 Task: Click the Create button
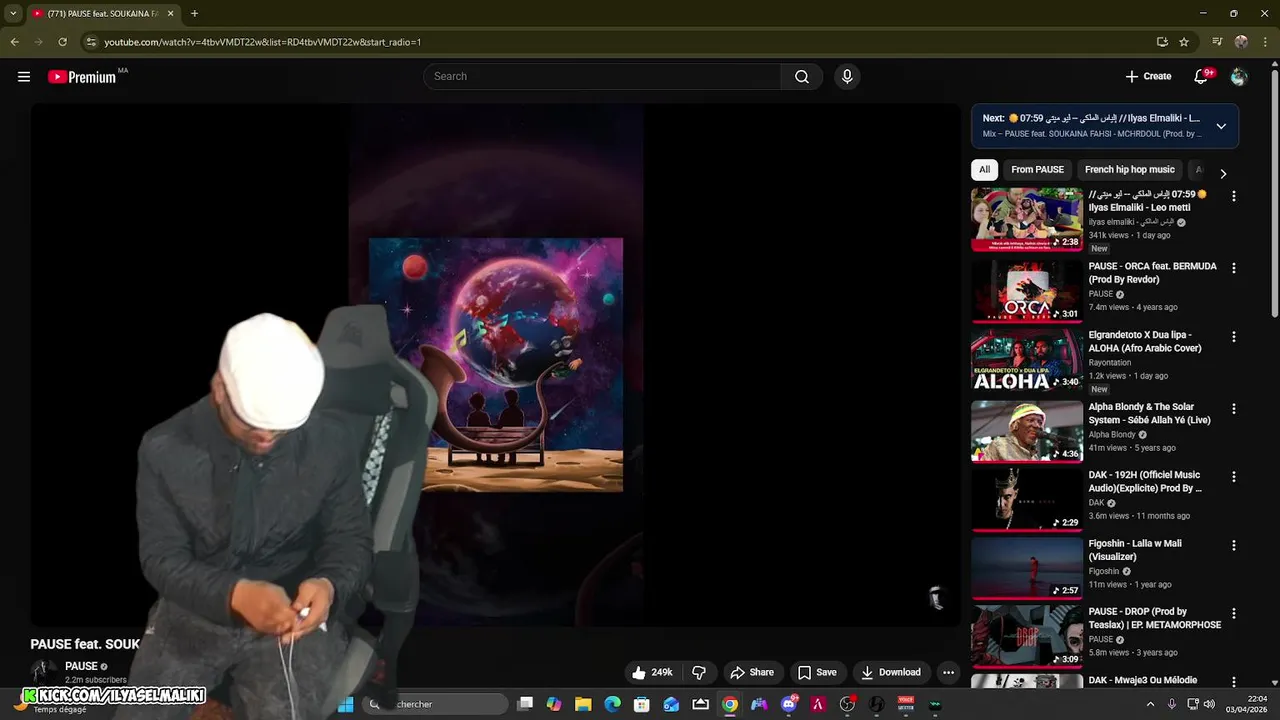tap(1148, 77)
